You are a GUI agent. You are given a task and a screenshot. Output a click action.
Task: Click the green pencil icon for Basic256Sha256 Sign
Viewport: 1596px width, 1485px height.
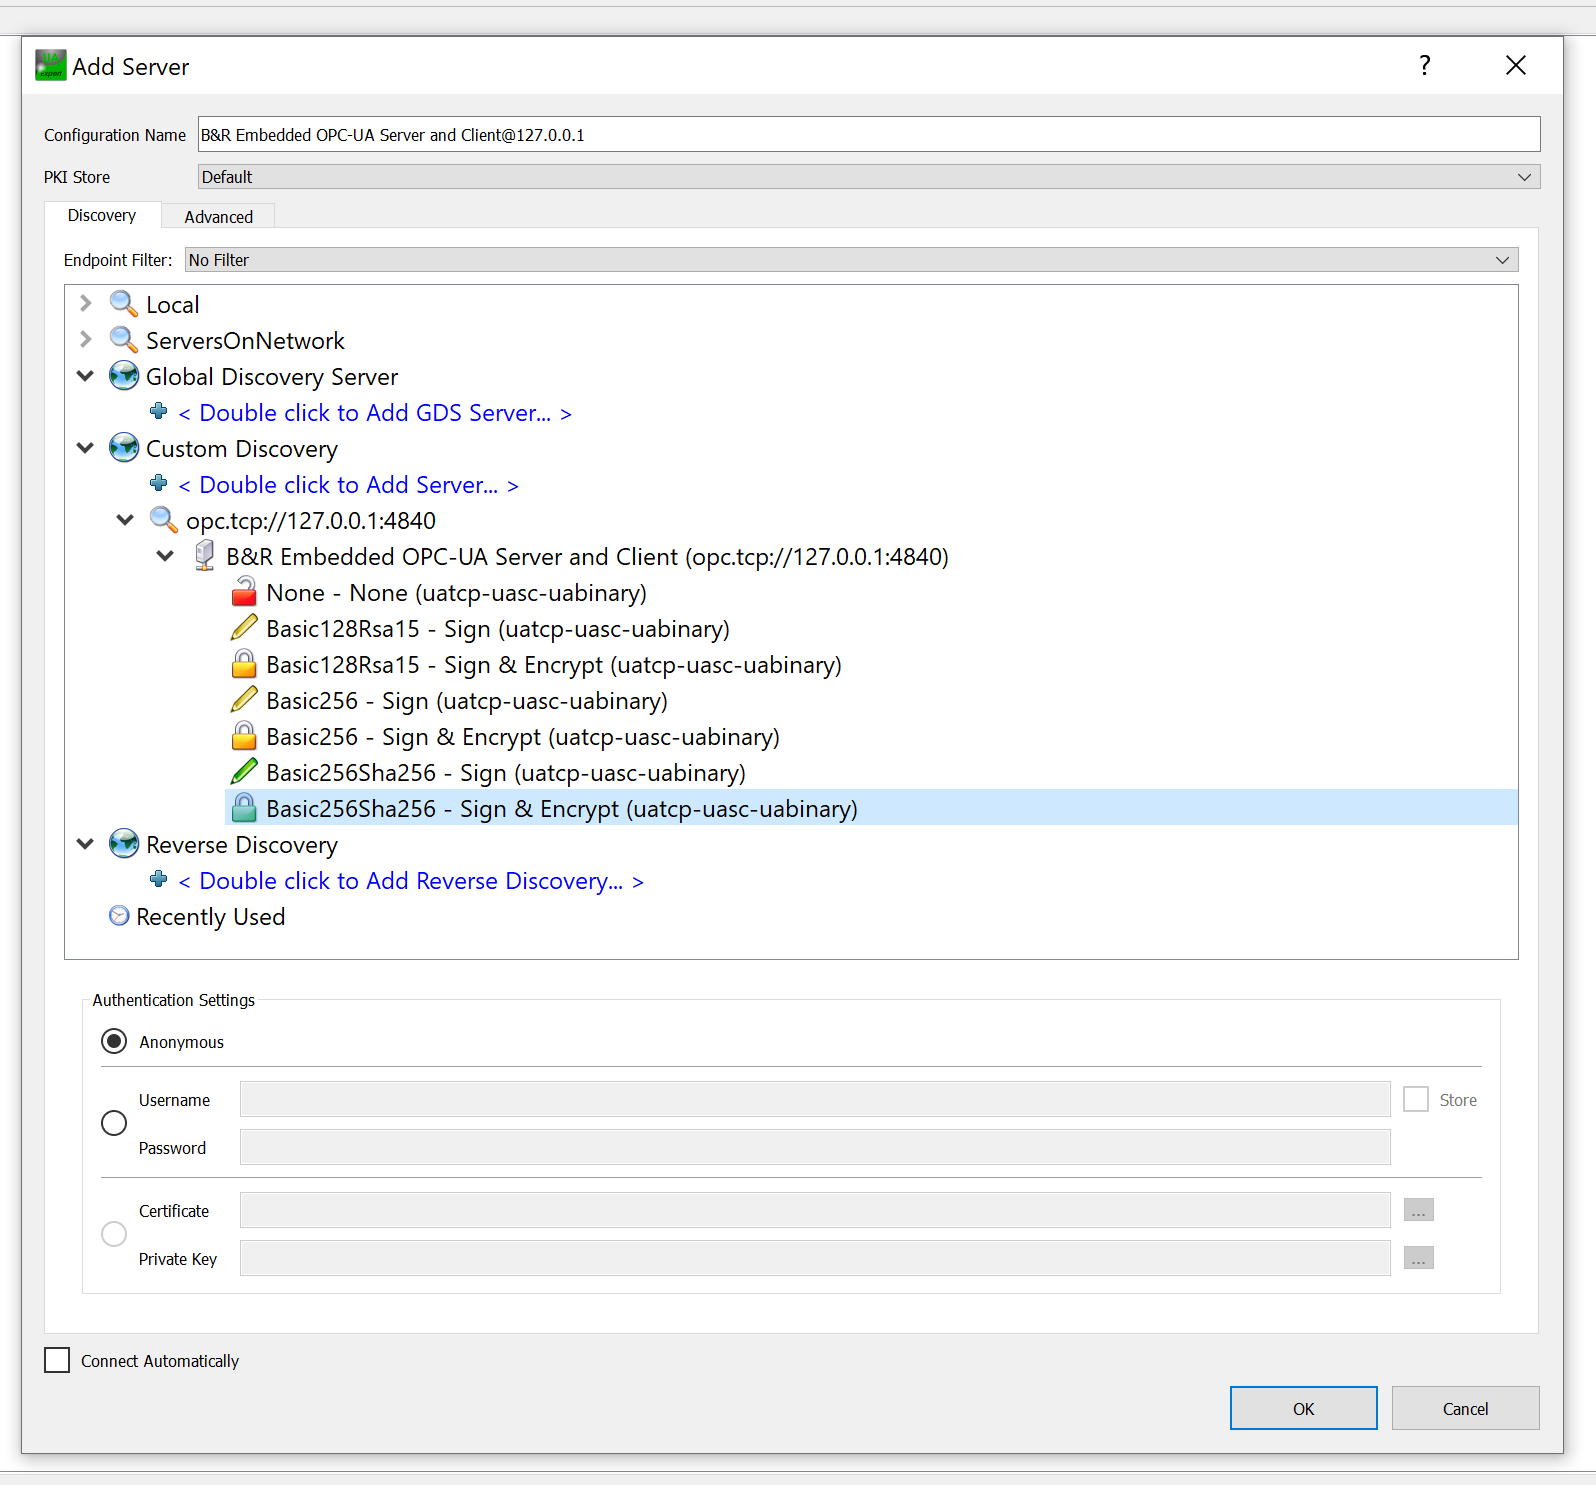click(x=244, y=772)
